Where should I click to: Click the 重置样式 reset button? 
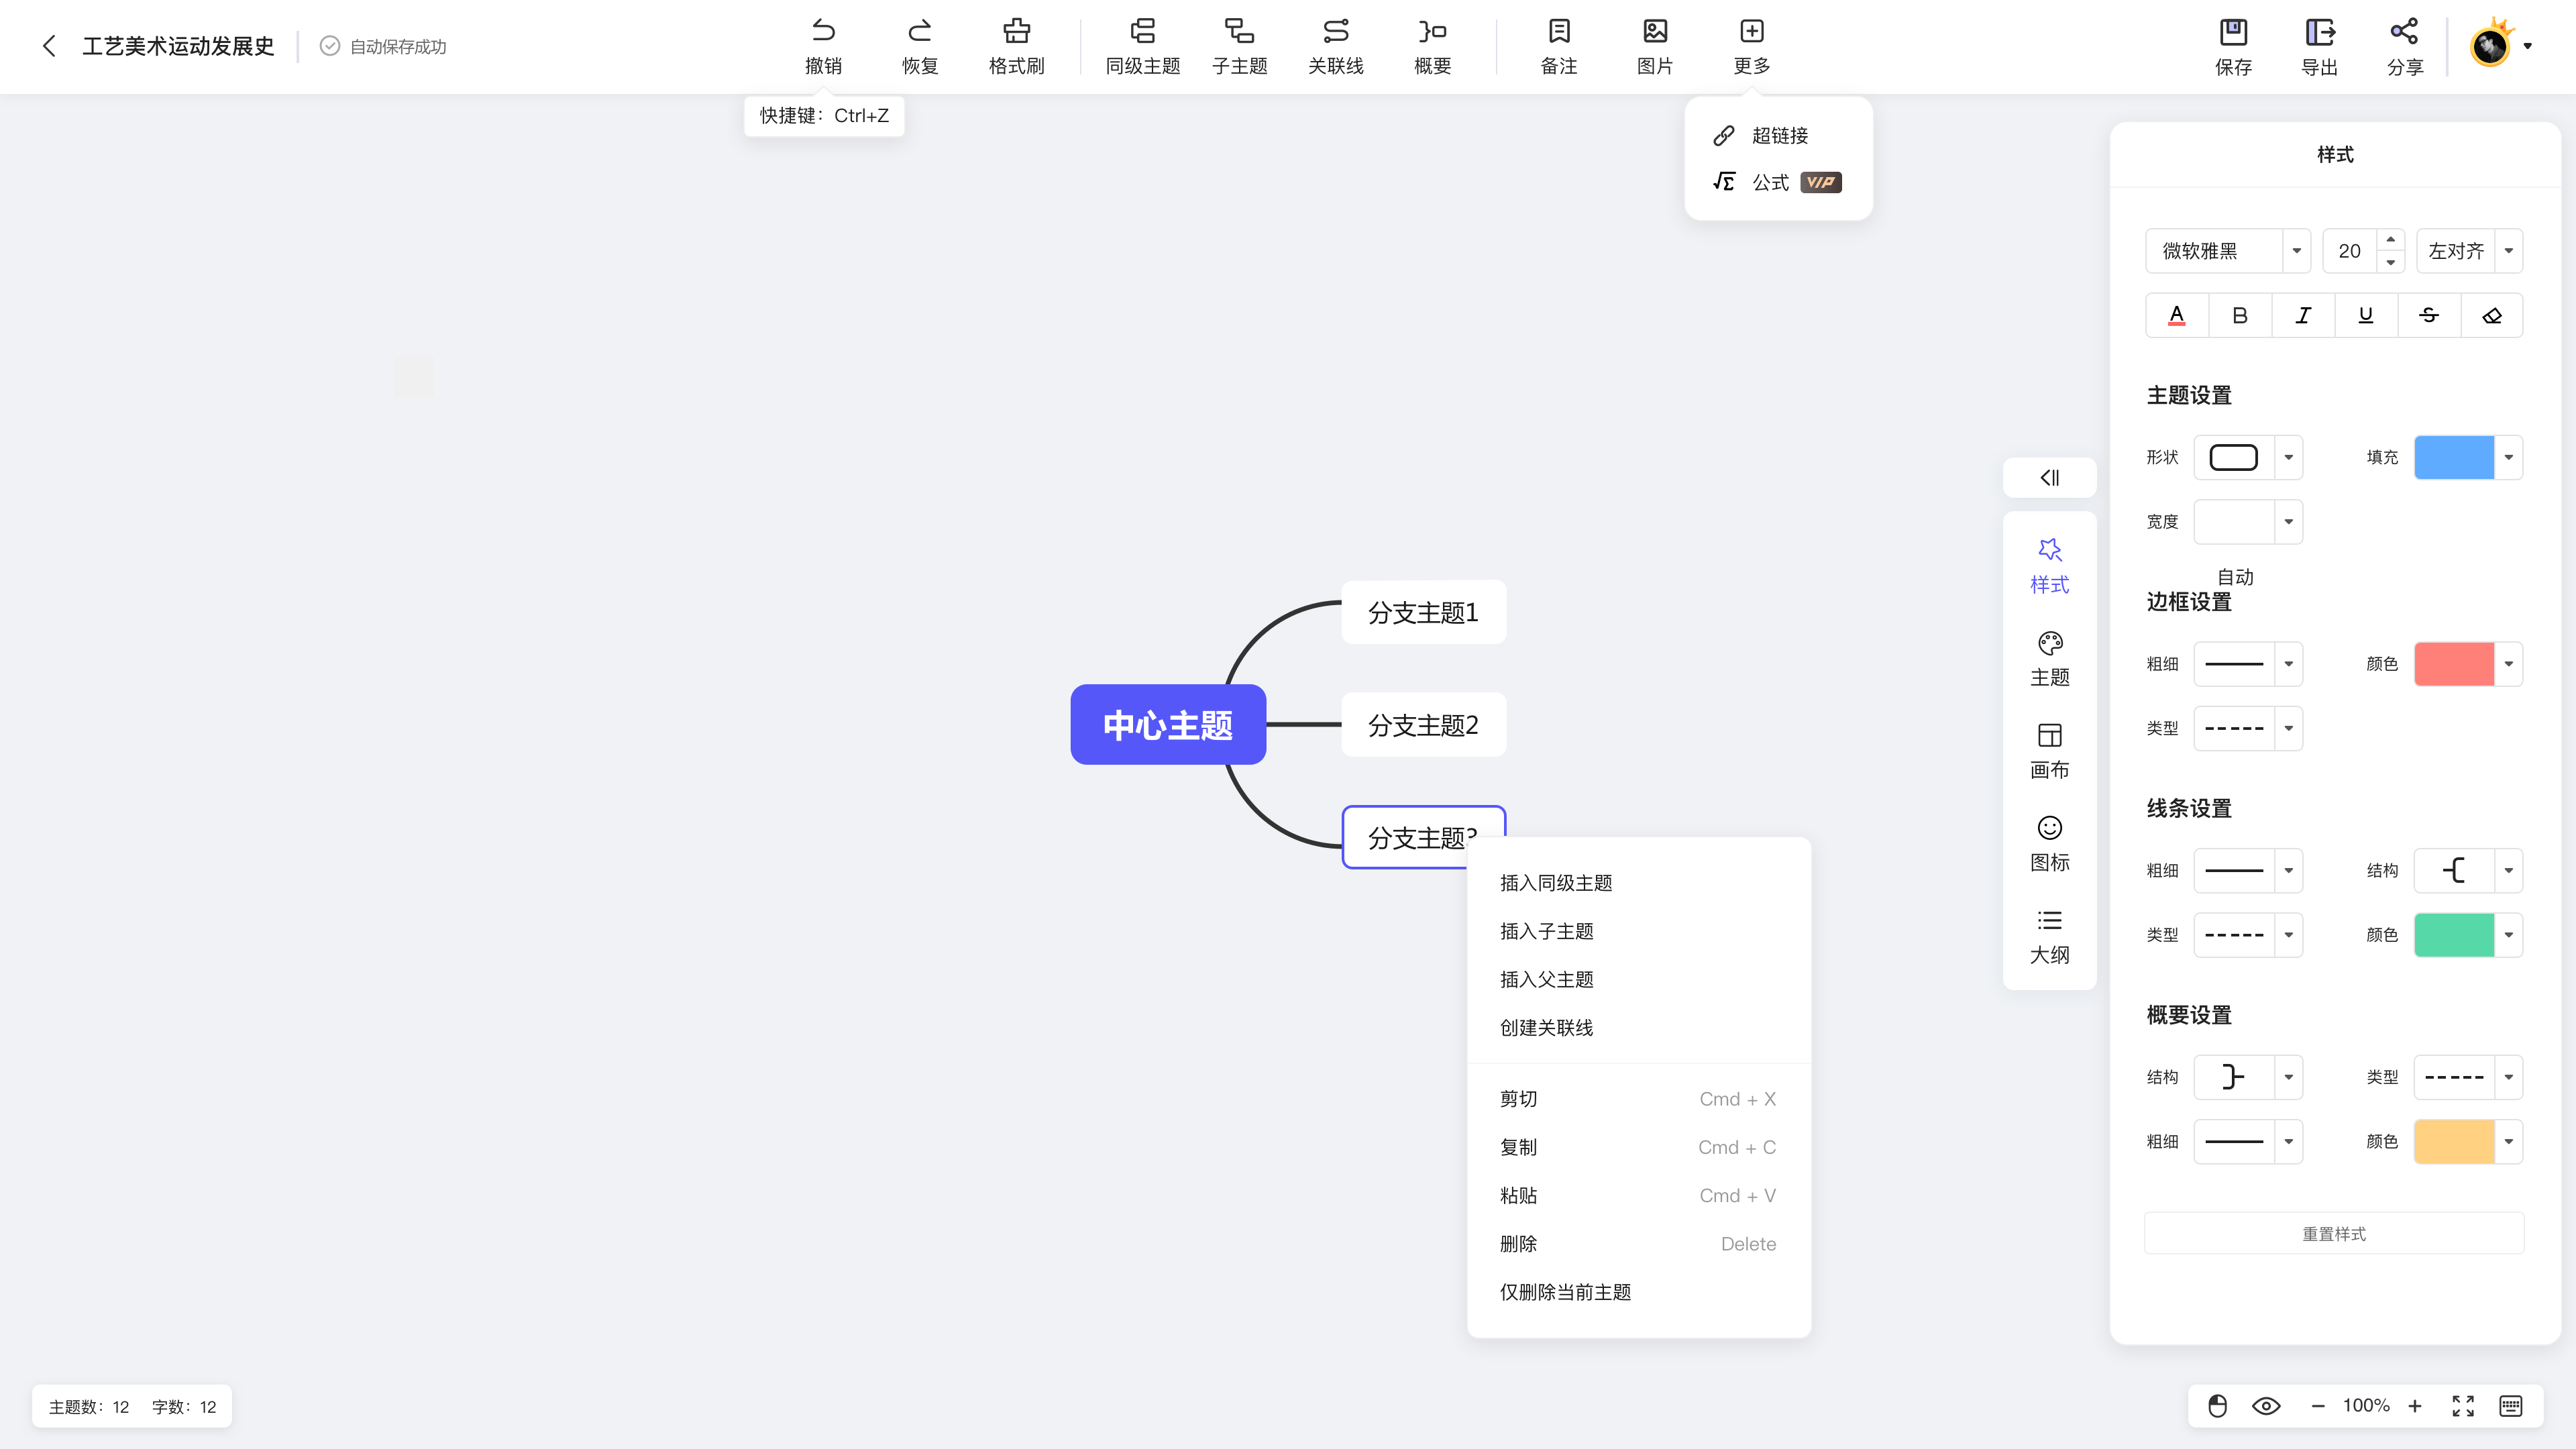[x=2333, y=1233]
